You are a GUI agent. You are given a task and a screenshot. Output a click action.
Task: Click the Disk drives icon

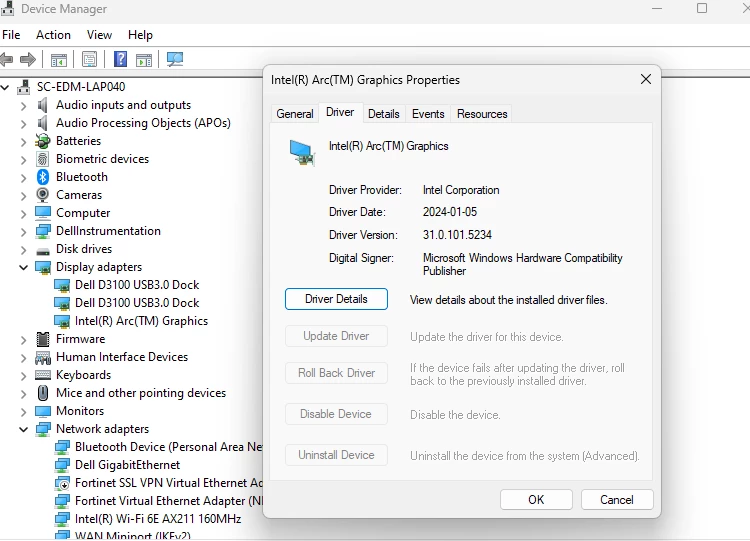tap(43, 251)
